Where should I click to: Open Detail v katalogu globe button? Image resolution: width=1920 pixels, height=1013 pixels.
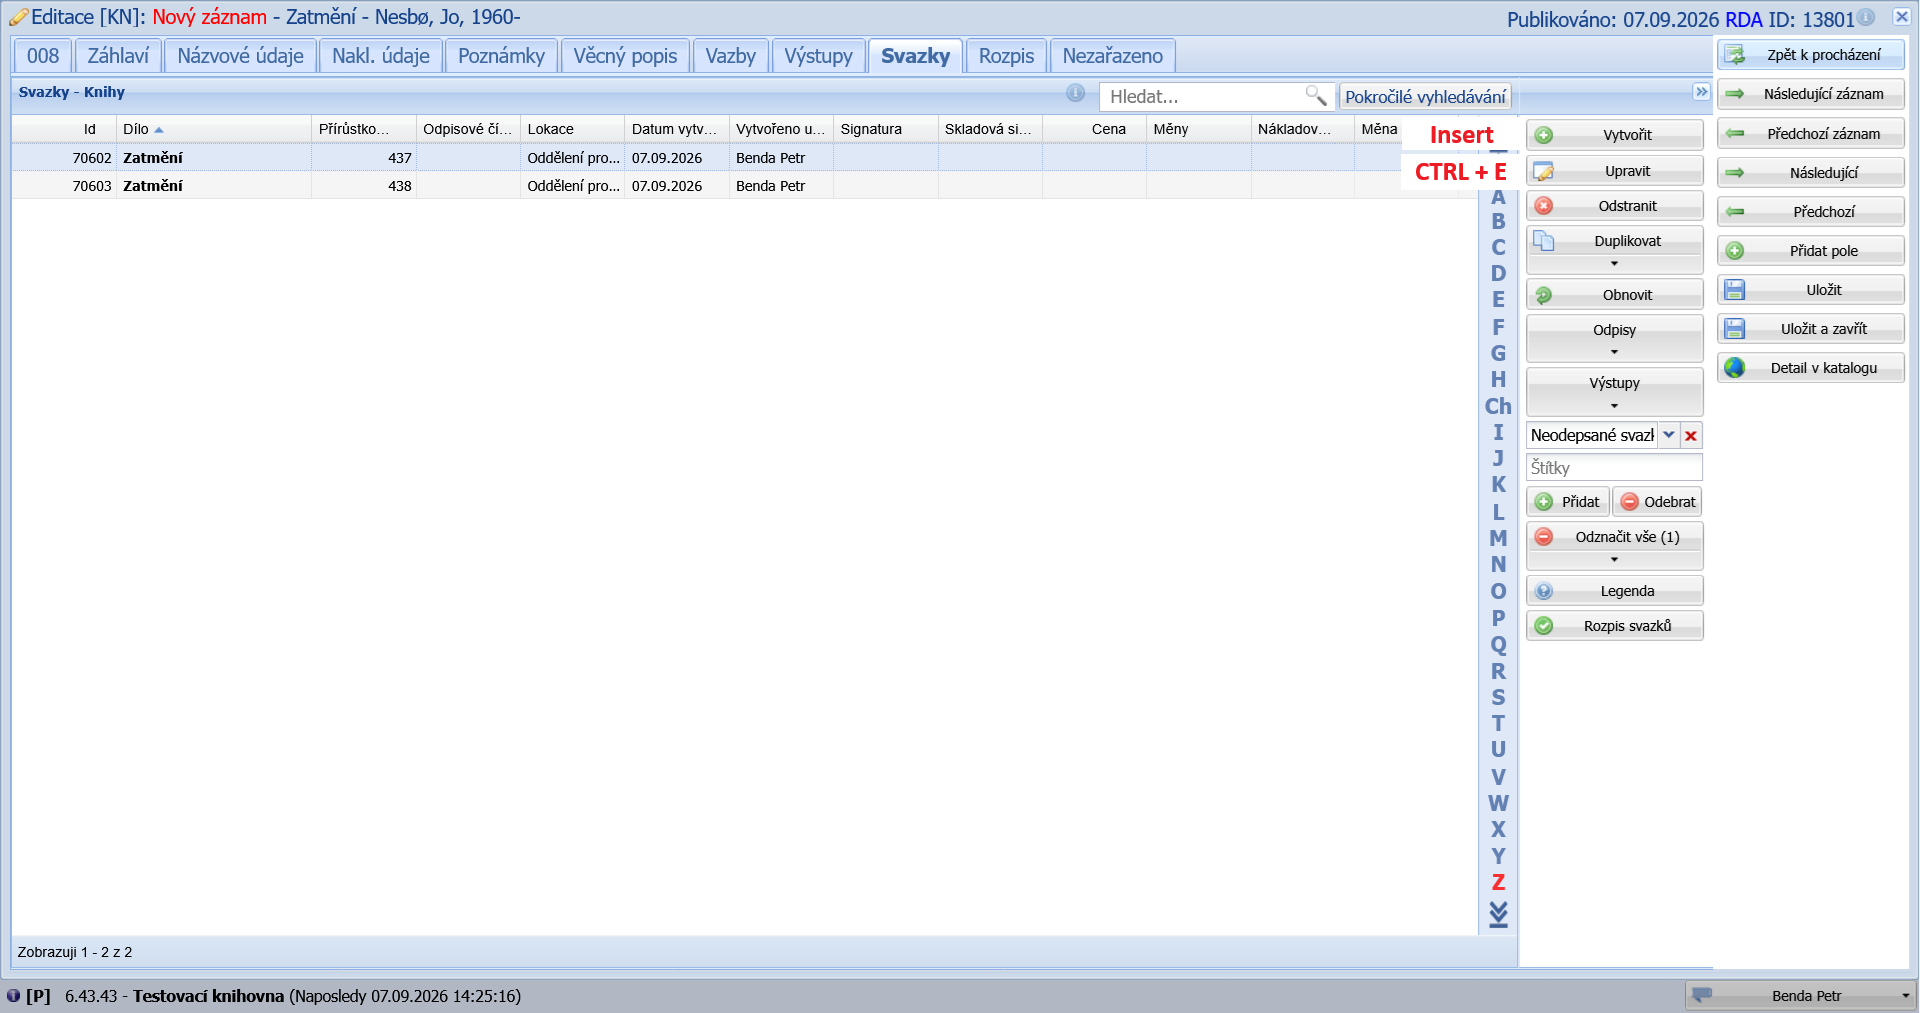click(x=1810, y=368)
